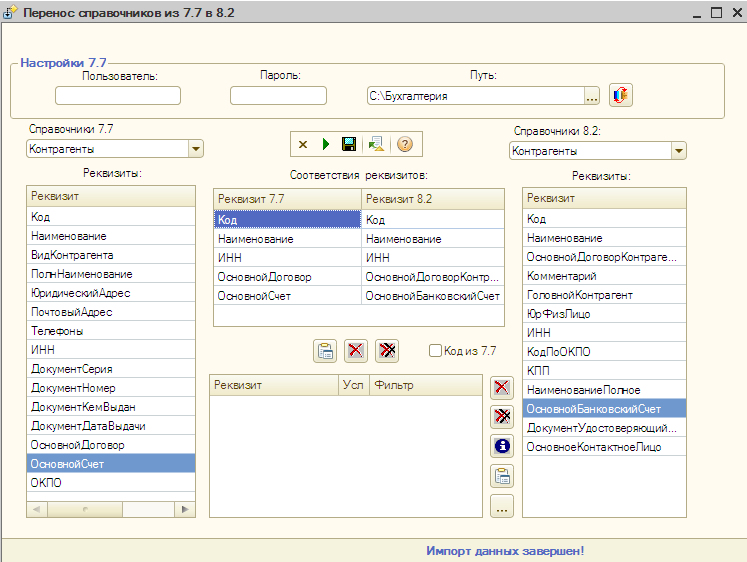The height and width of the screenshot is (562, 747).
Task: Select 'Телефоны' in 7.7 list
Action: [x=111, y=331]
